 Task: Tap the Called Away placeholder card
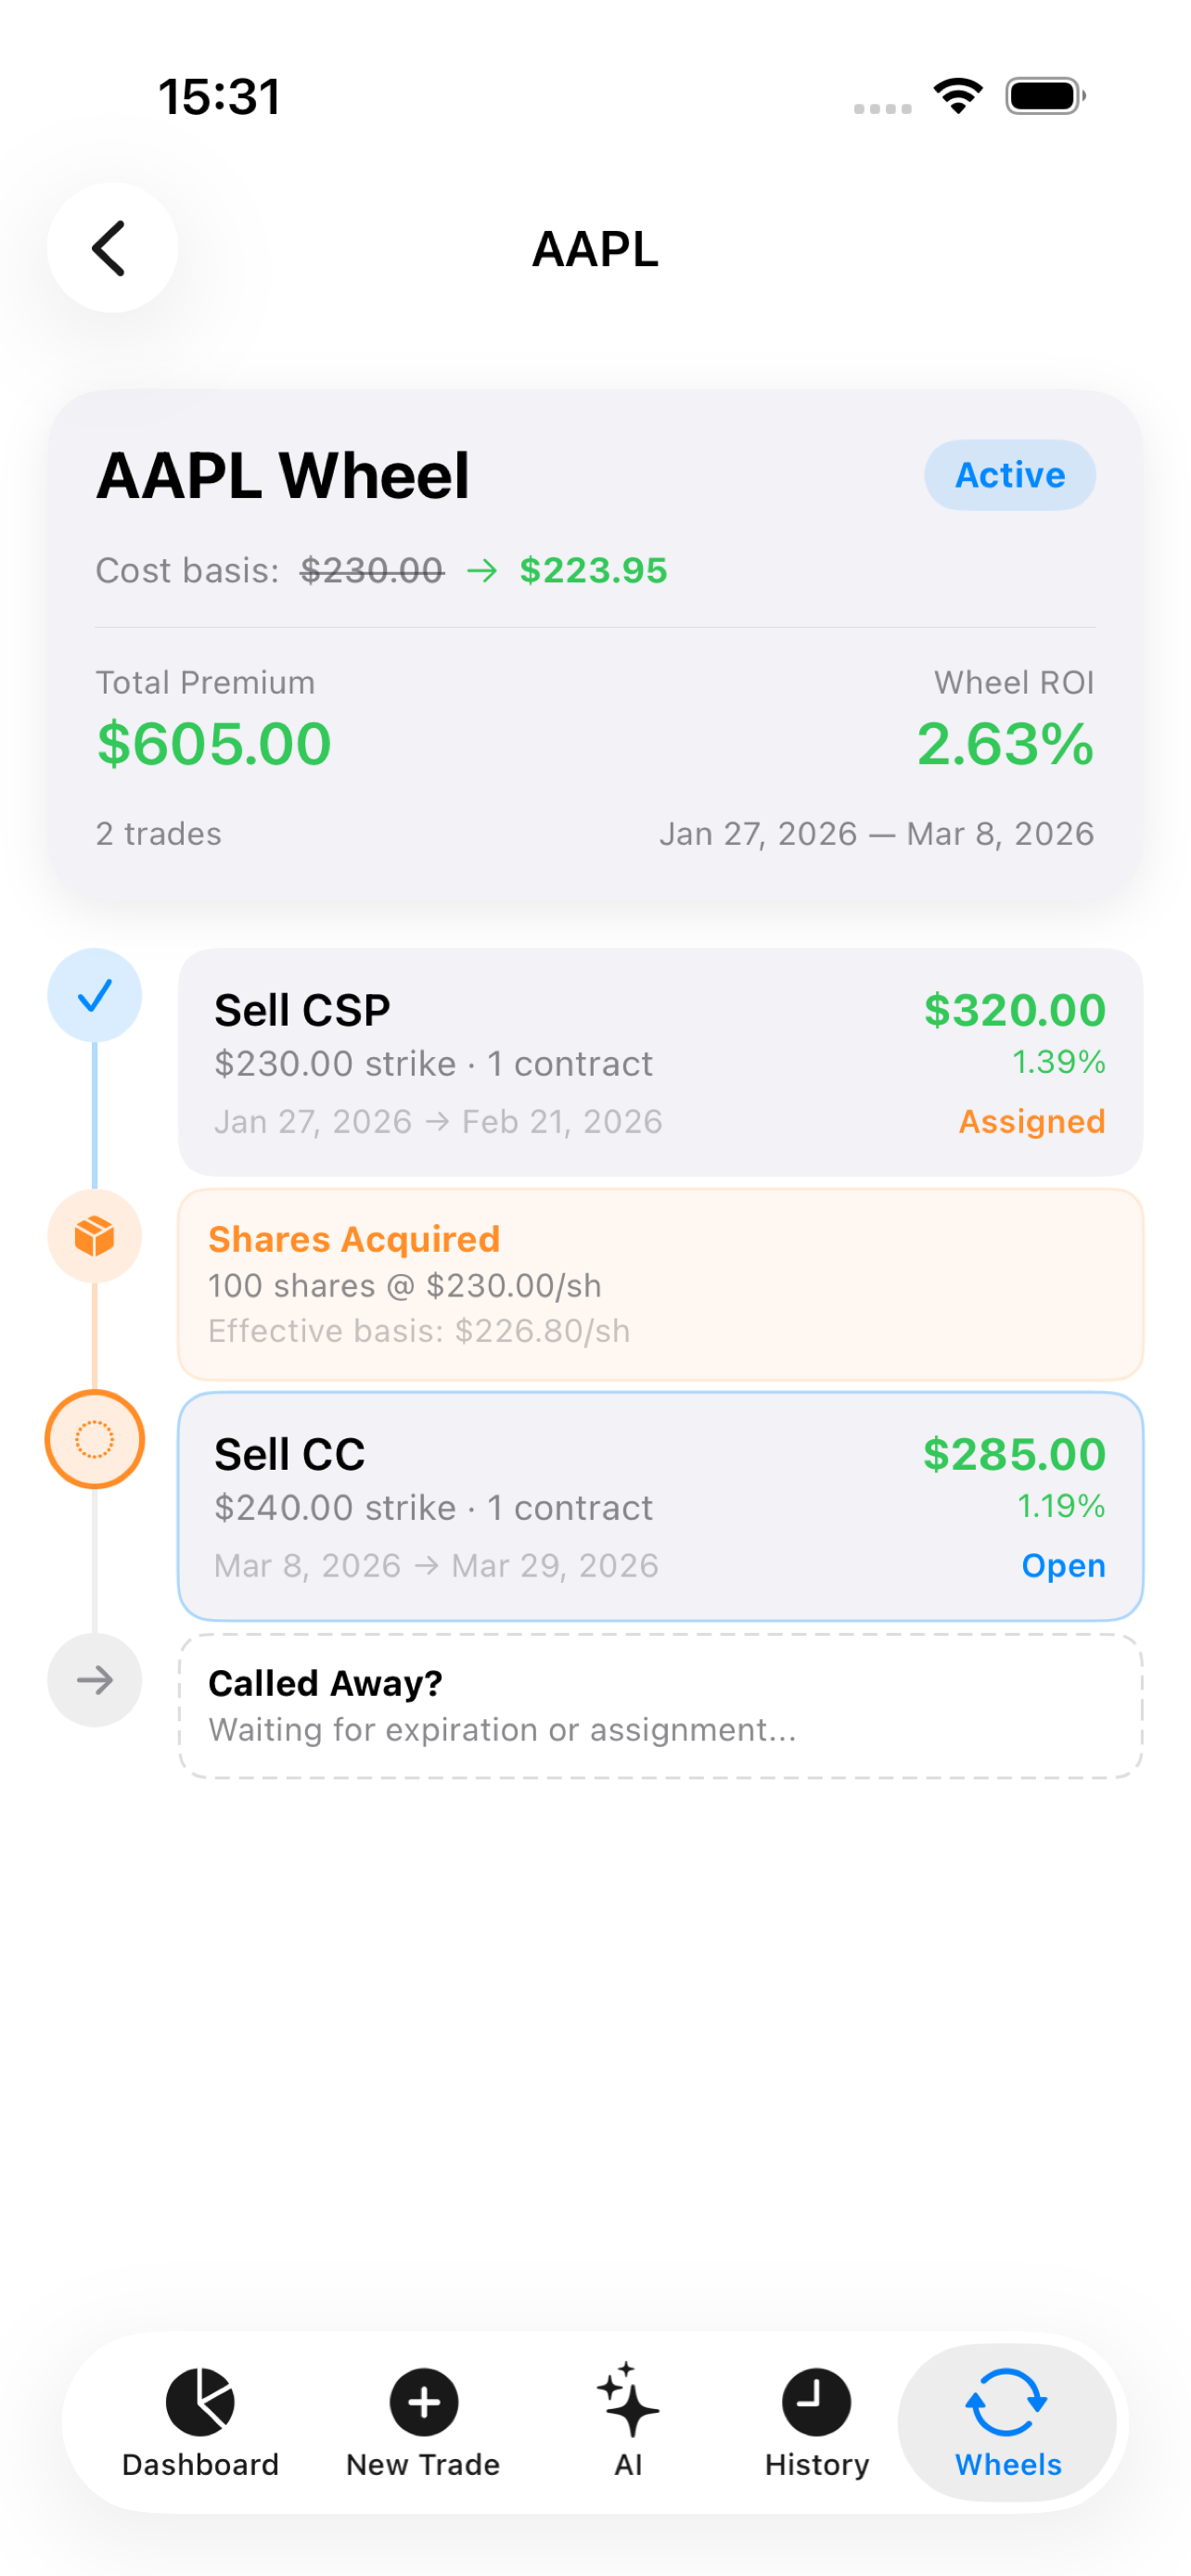660,1706
